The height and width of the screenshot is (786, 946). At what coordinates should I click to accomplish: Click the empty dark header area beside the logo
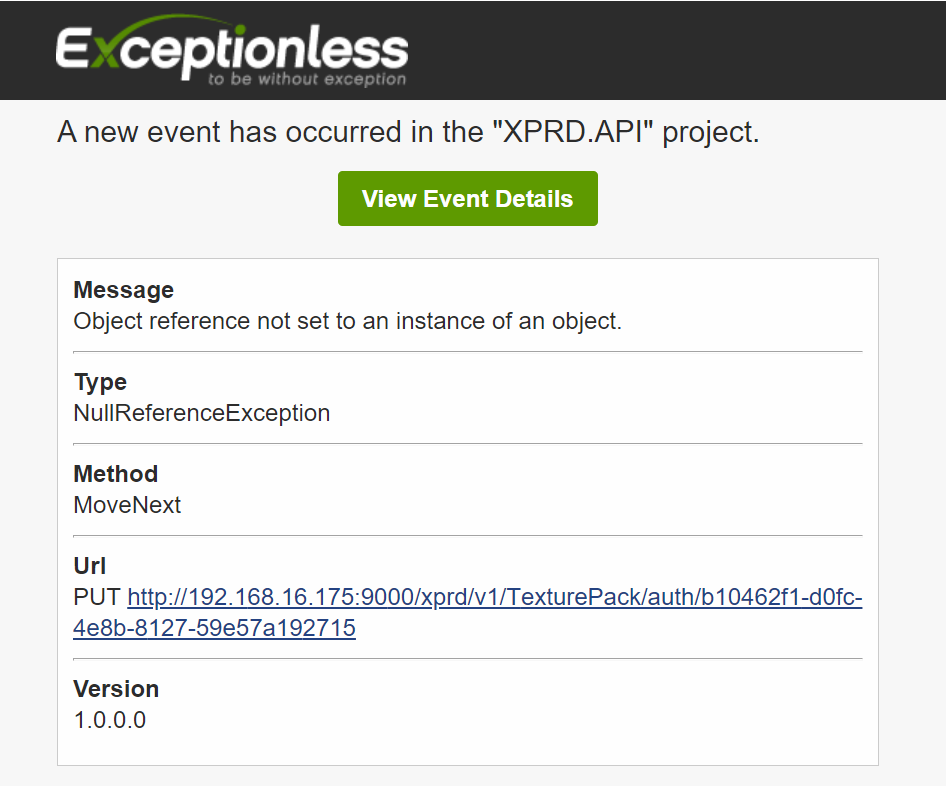pyautogui.click(x=676, y=50)
